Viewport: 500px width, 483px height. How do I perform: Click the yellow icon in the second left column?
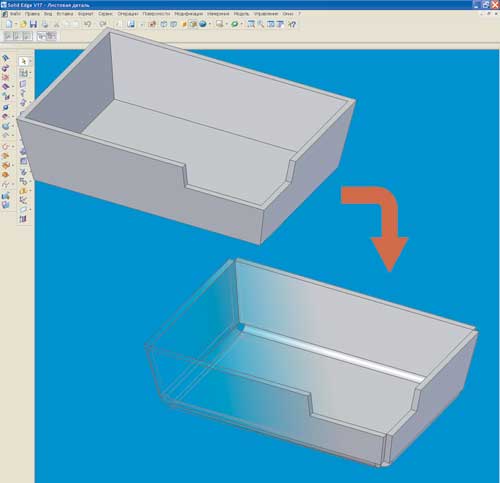[23, 191]
